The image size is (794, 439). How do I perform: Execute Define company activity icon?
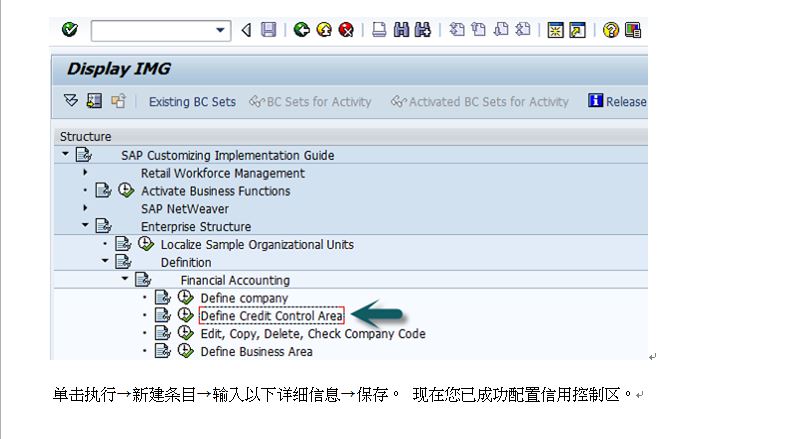tap(185, 297)
